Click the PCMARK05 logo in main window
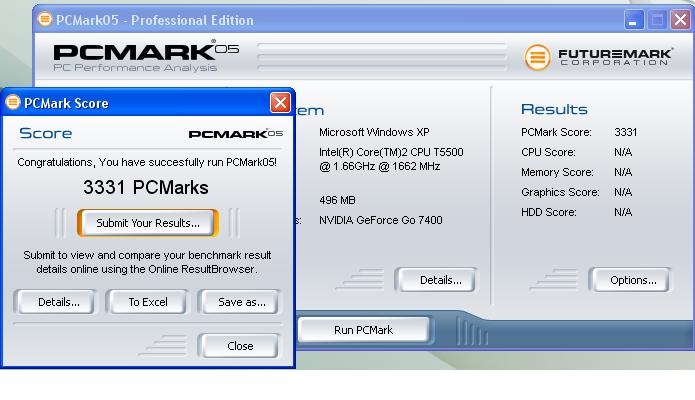The width and height of the screenshot is (695, 400). tap(146, 56)
